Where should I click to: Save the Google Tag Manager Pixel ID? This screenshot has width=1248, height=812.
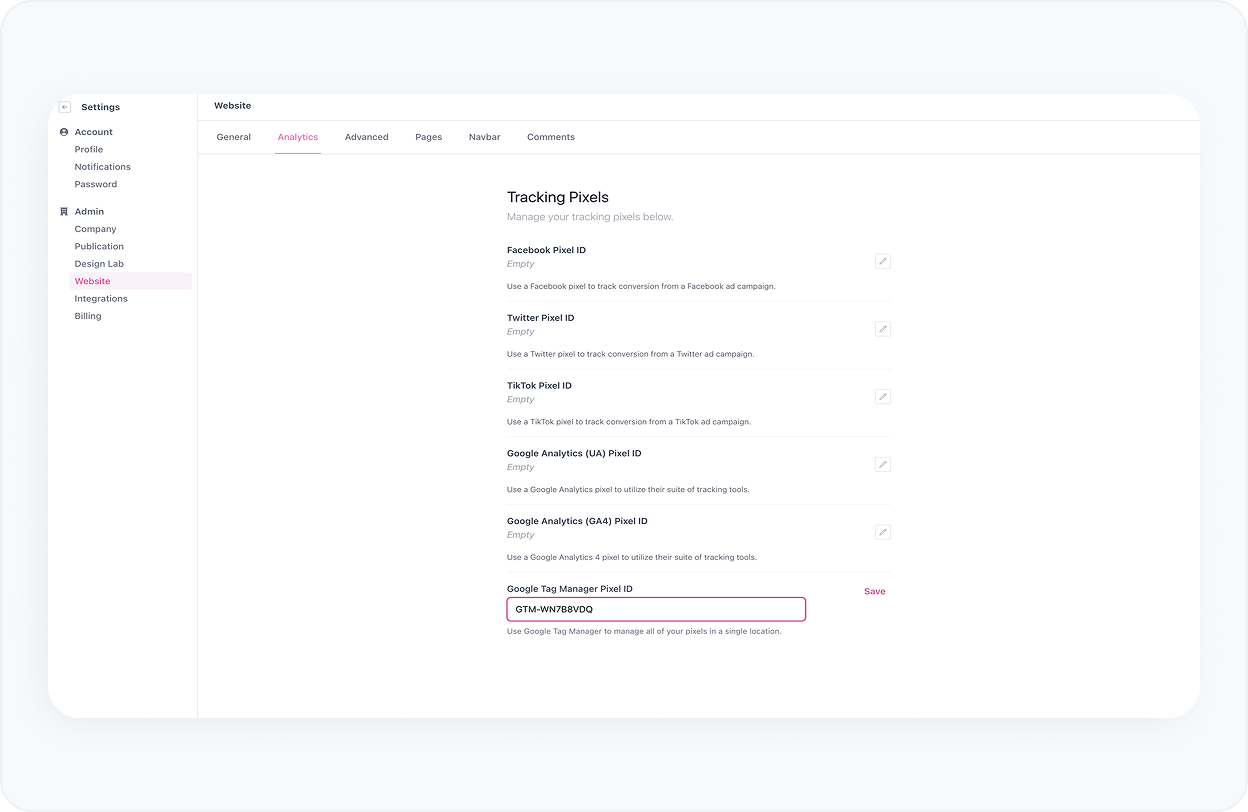pos(874,591)
